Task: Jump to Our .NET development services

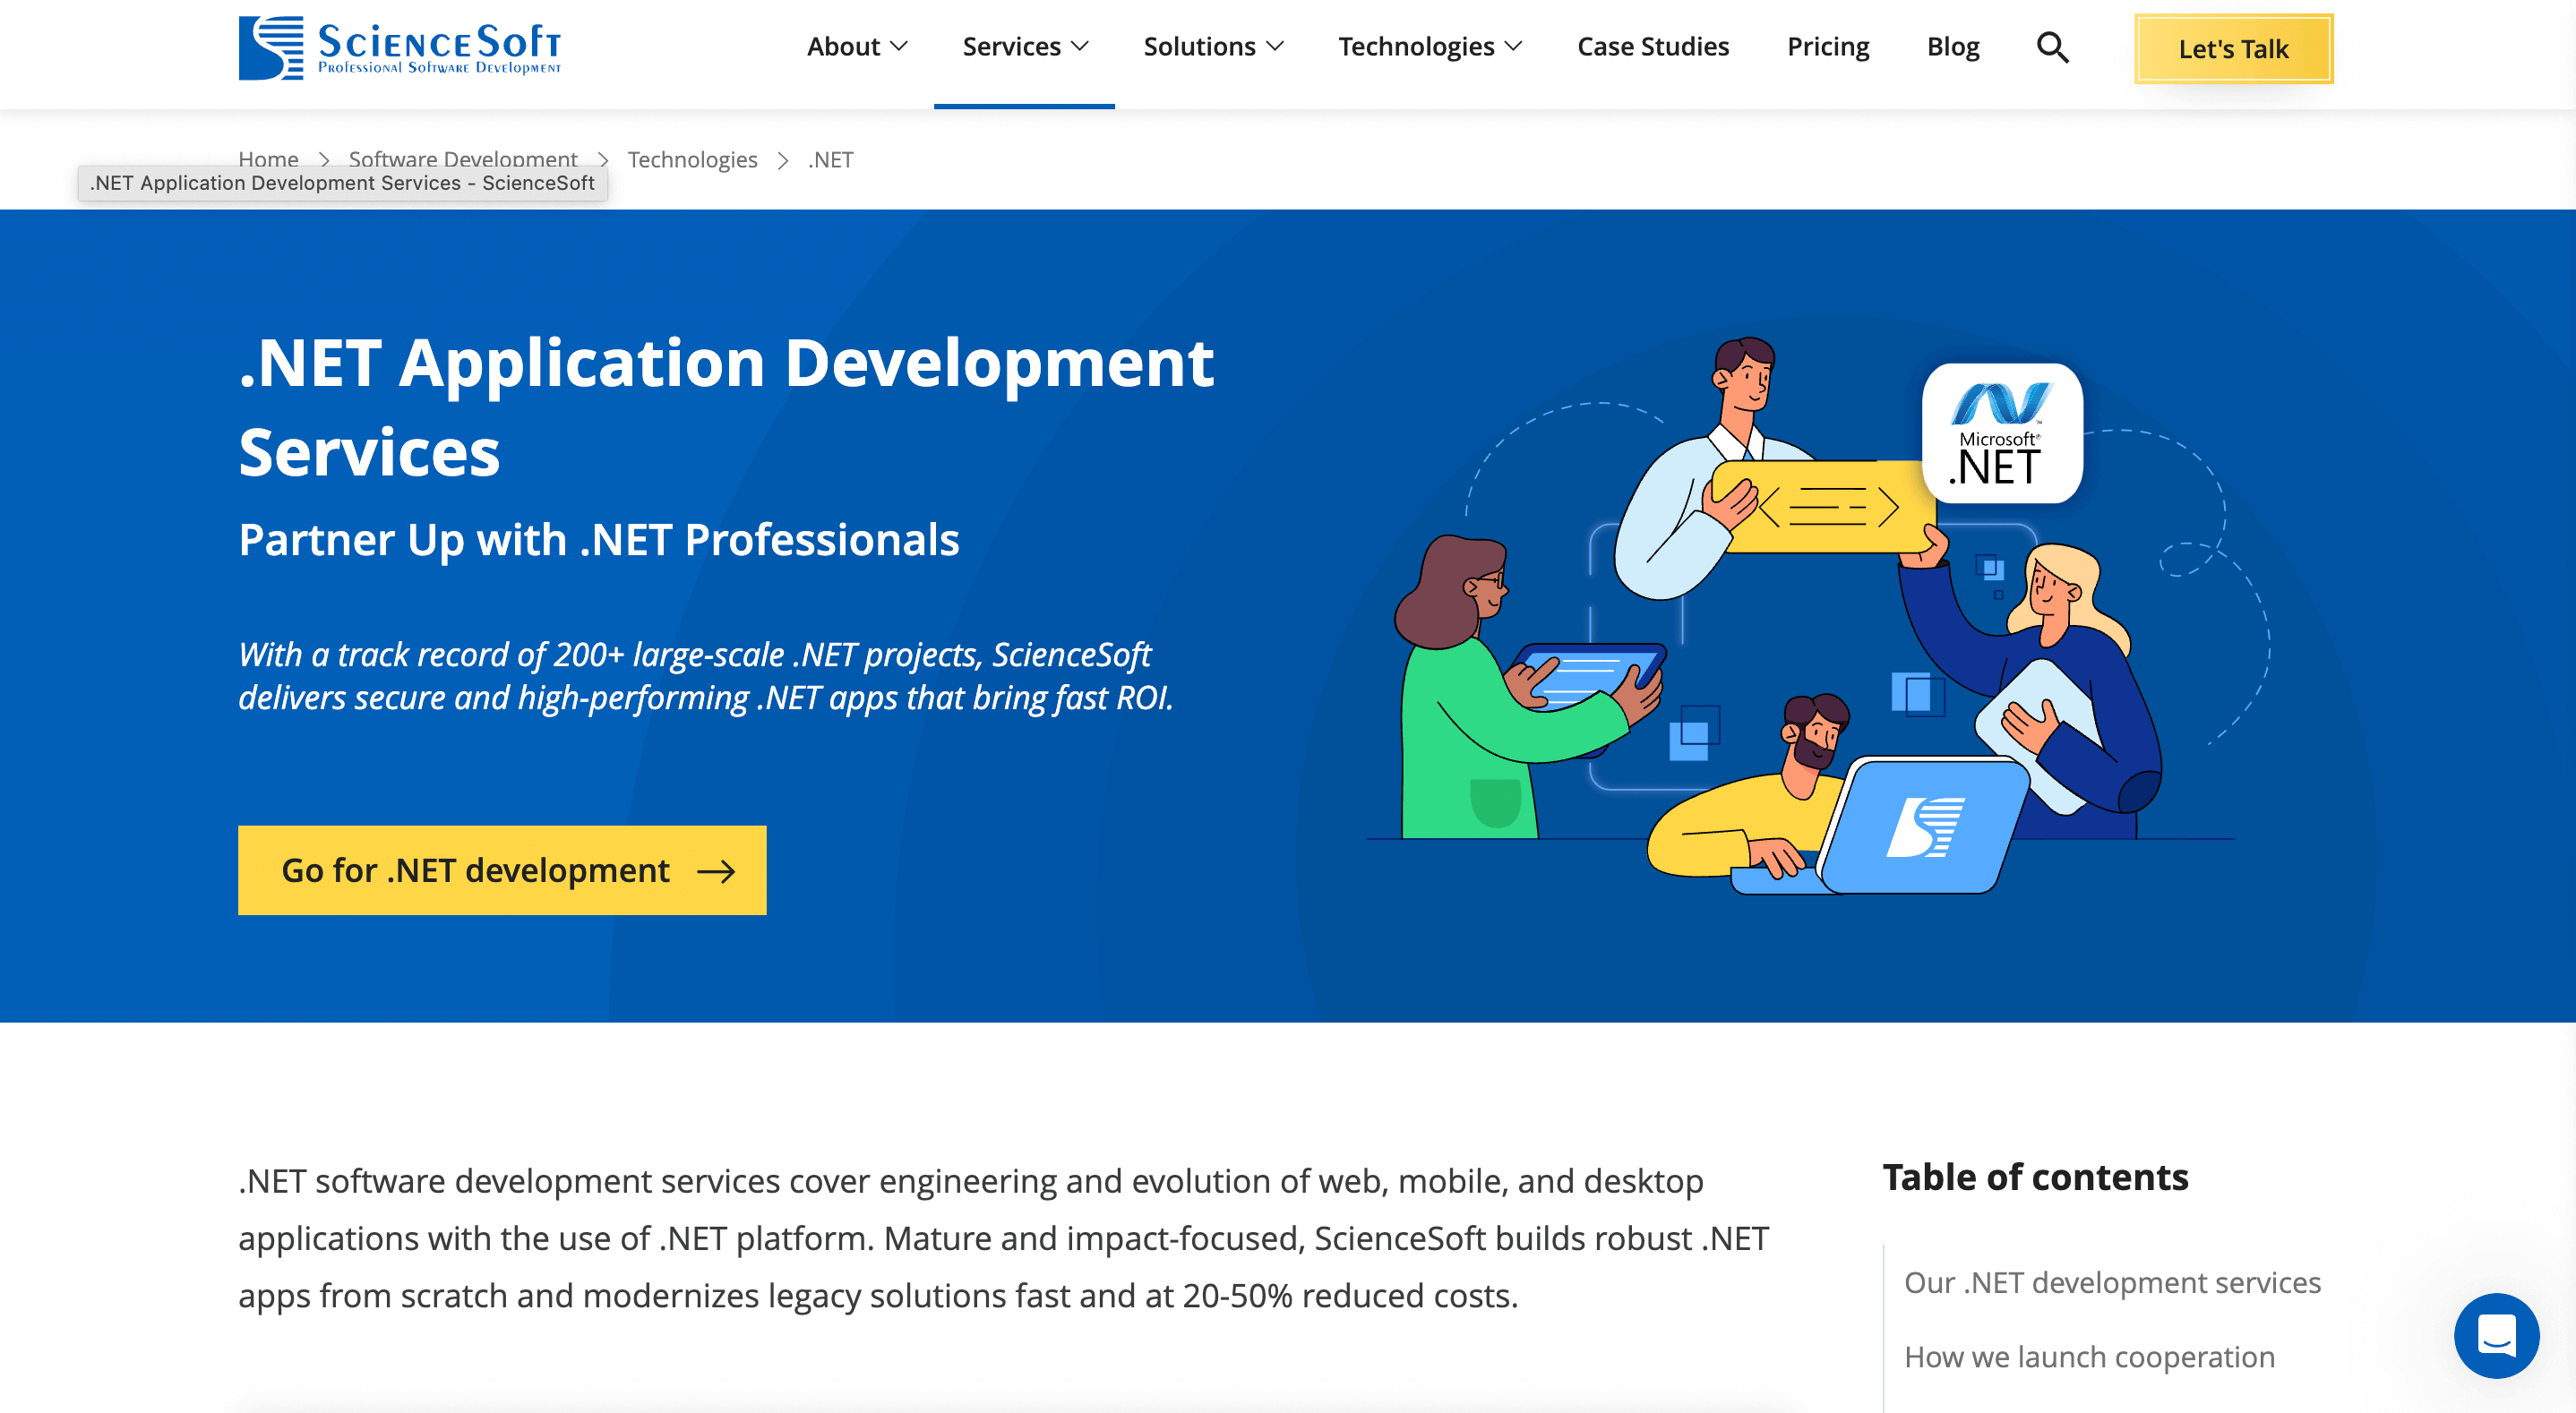Action: (2112, 1282)
